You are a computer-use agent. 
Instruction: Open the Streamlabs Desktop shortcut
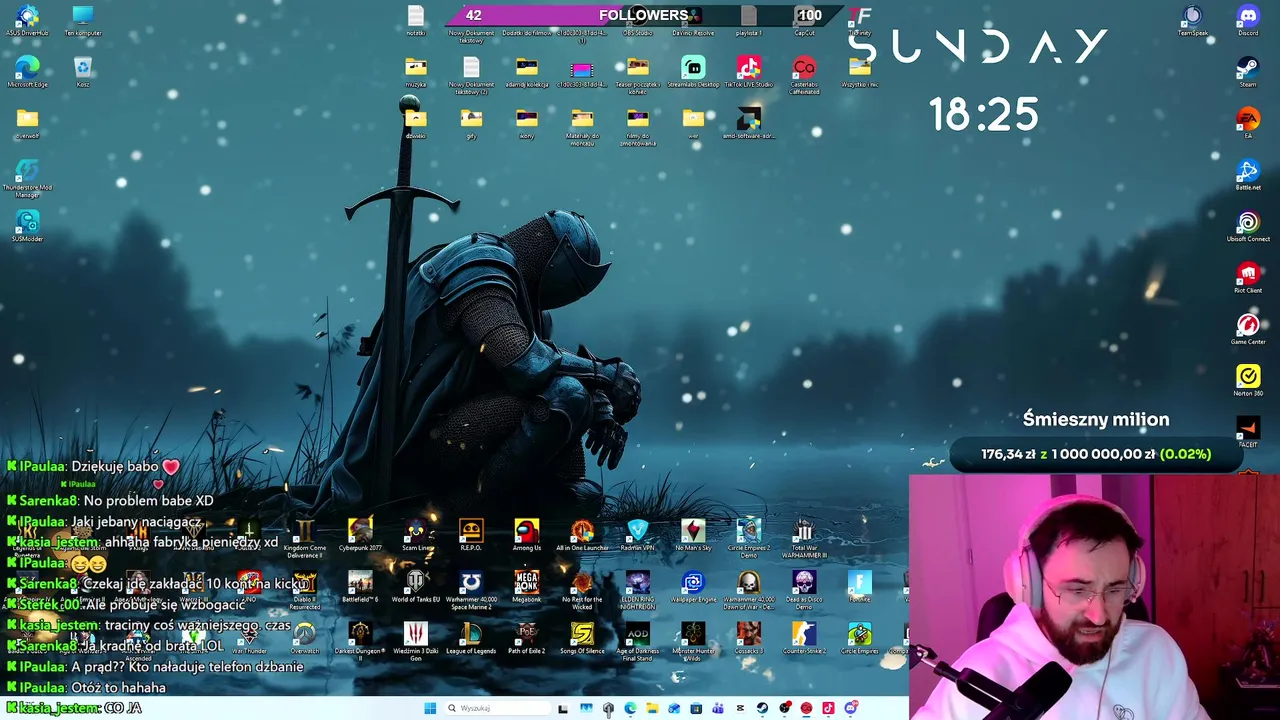pyautogui.click(x=693, y=72)
